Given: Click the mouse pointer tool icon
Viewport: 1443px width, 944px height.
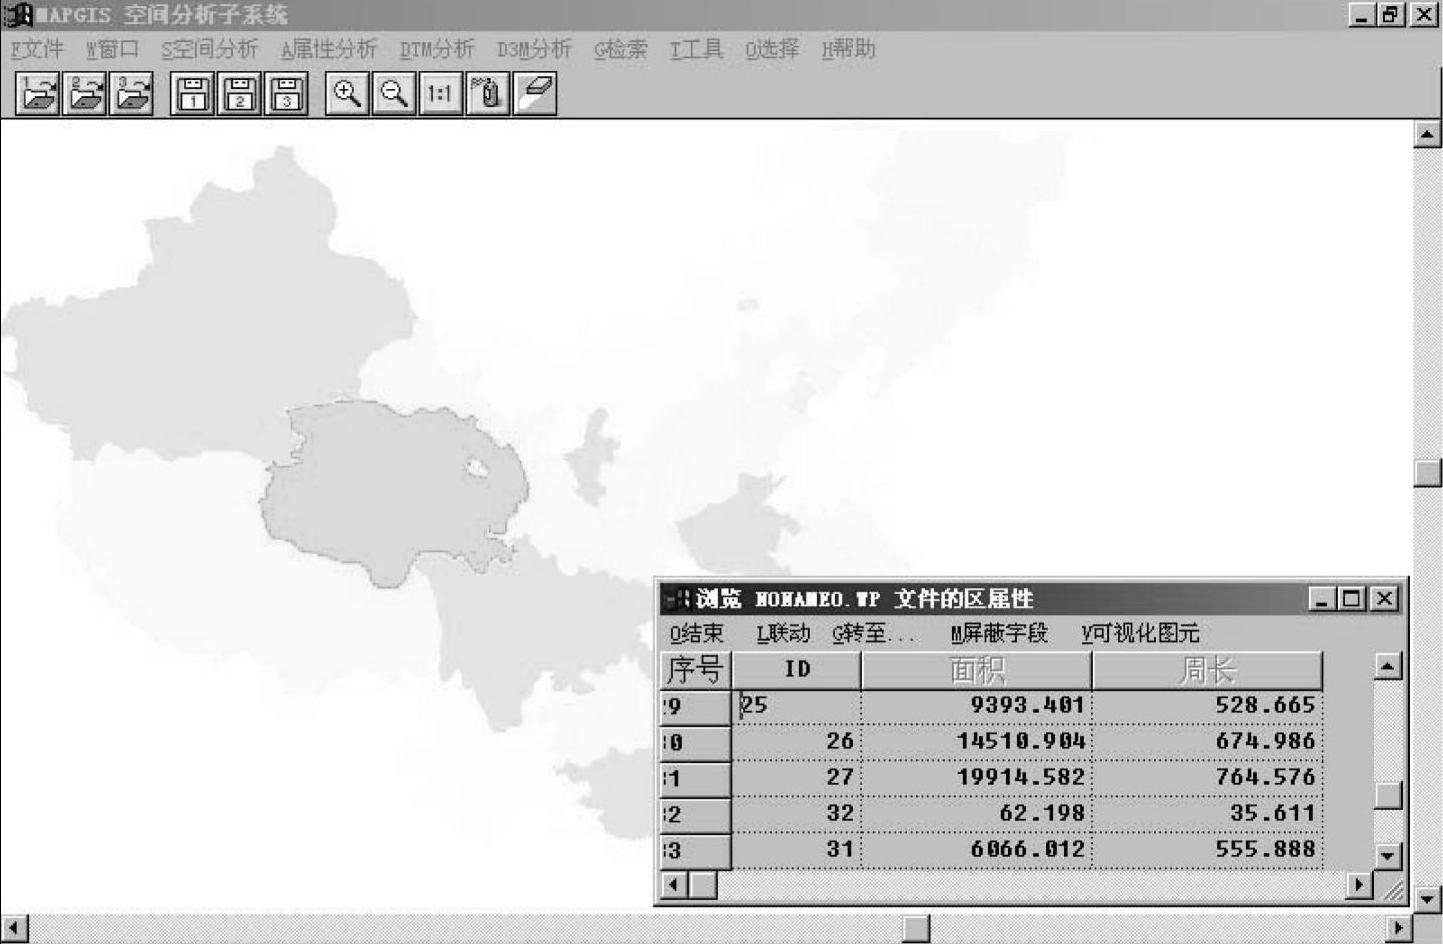Looking at the screenshot, I should point(488,95).
